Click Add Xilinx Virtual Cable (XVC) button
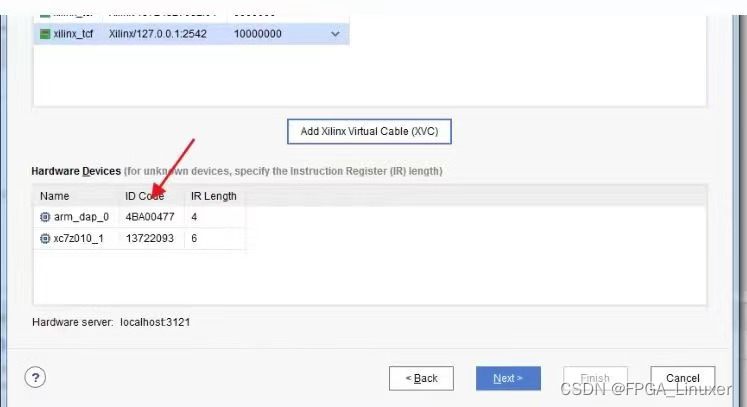 tap(369, 132)
